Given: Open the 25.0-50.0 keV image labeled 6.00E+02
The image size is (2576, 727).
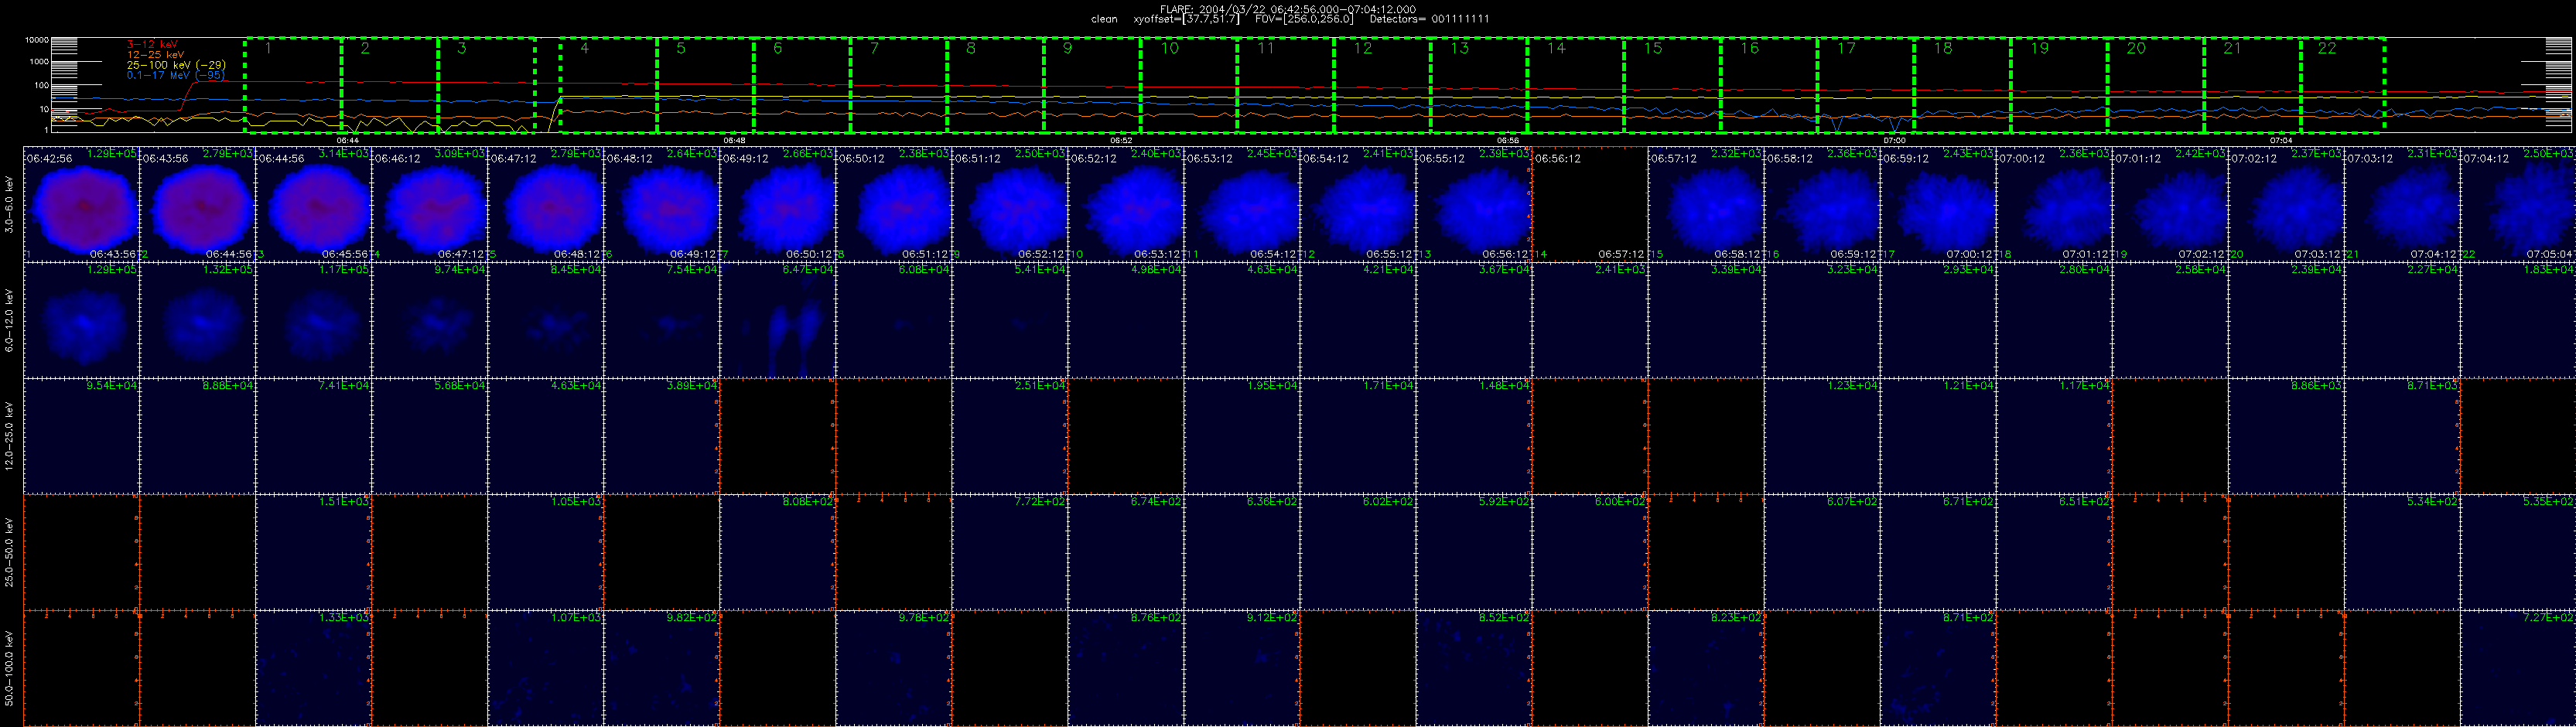Looking at the screenshot, I should 1590,552.
